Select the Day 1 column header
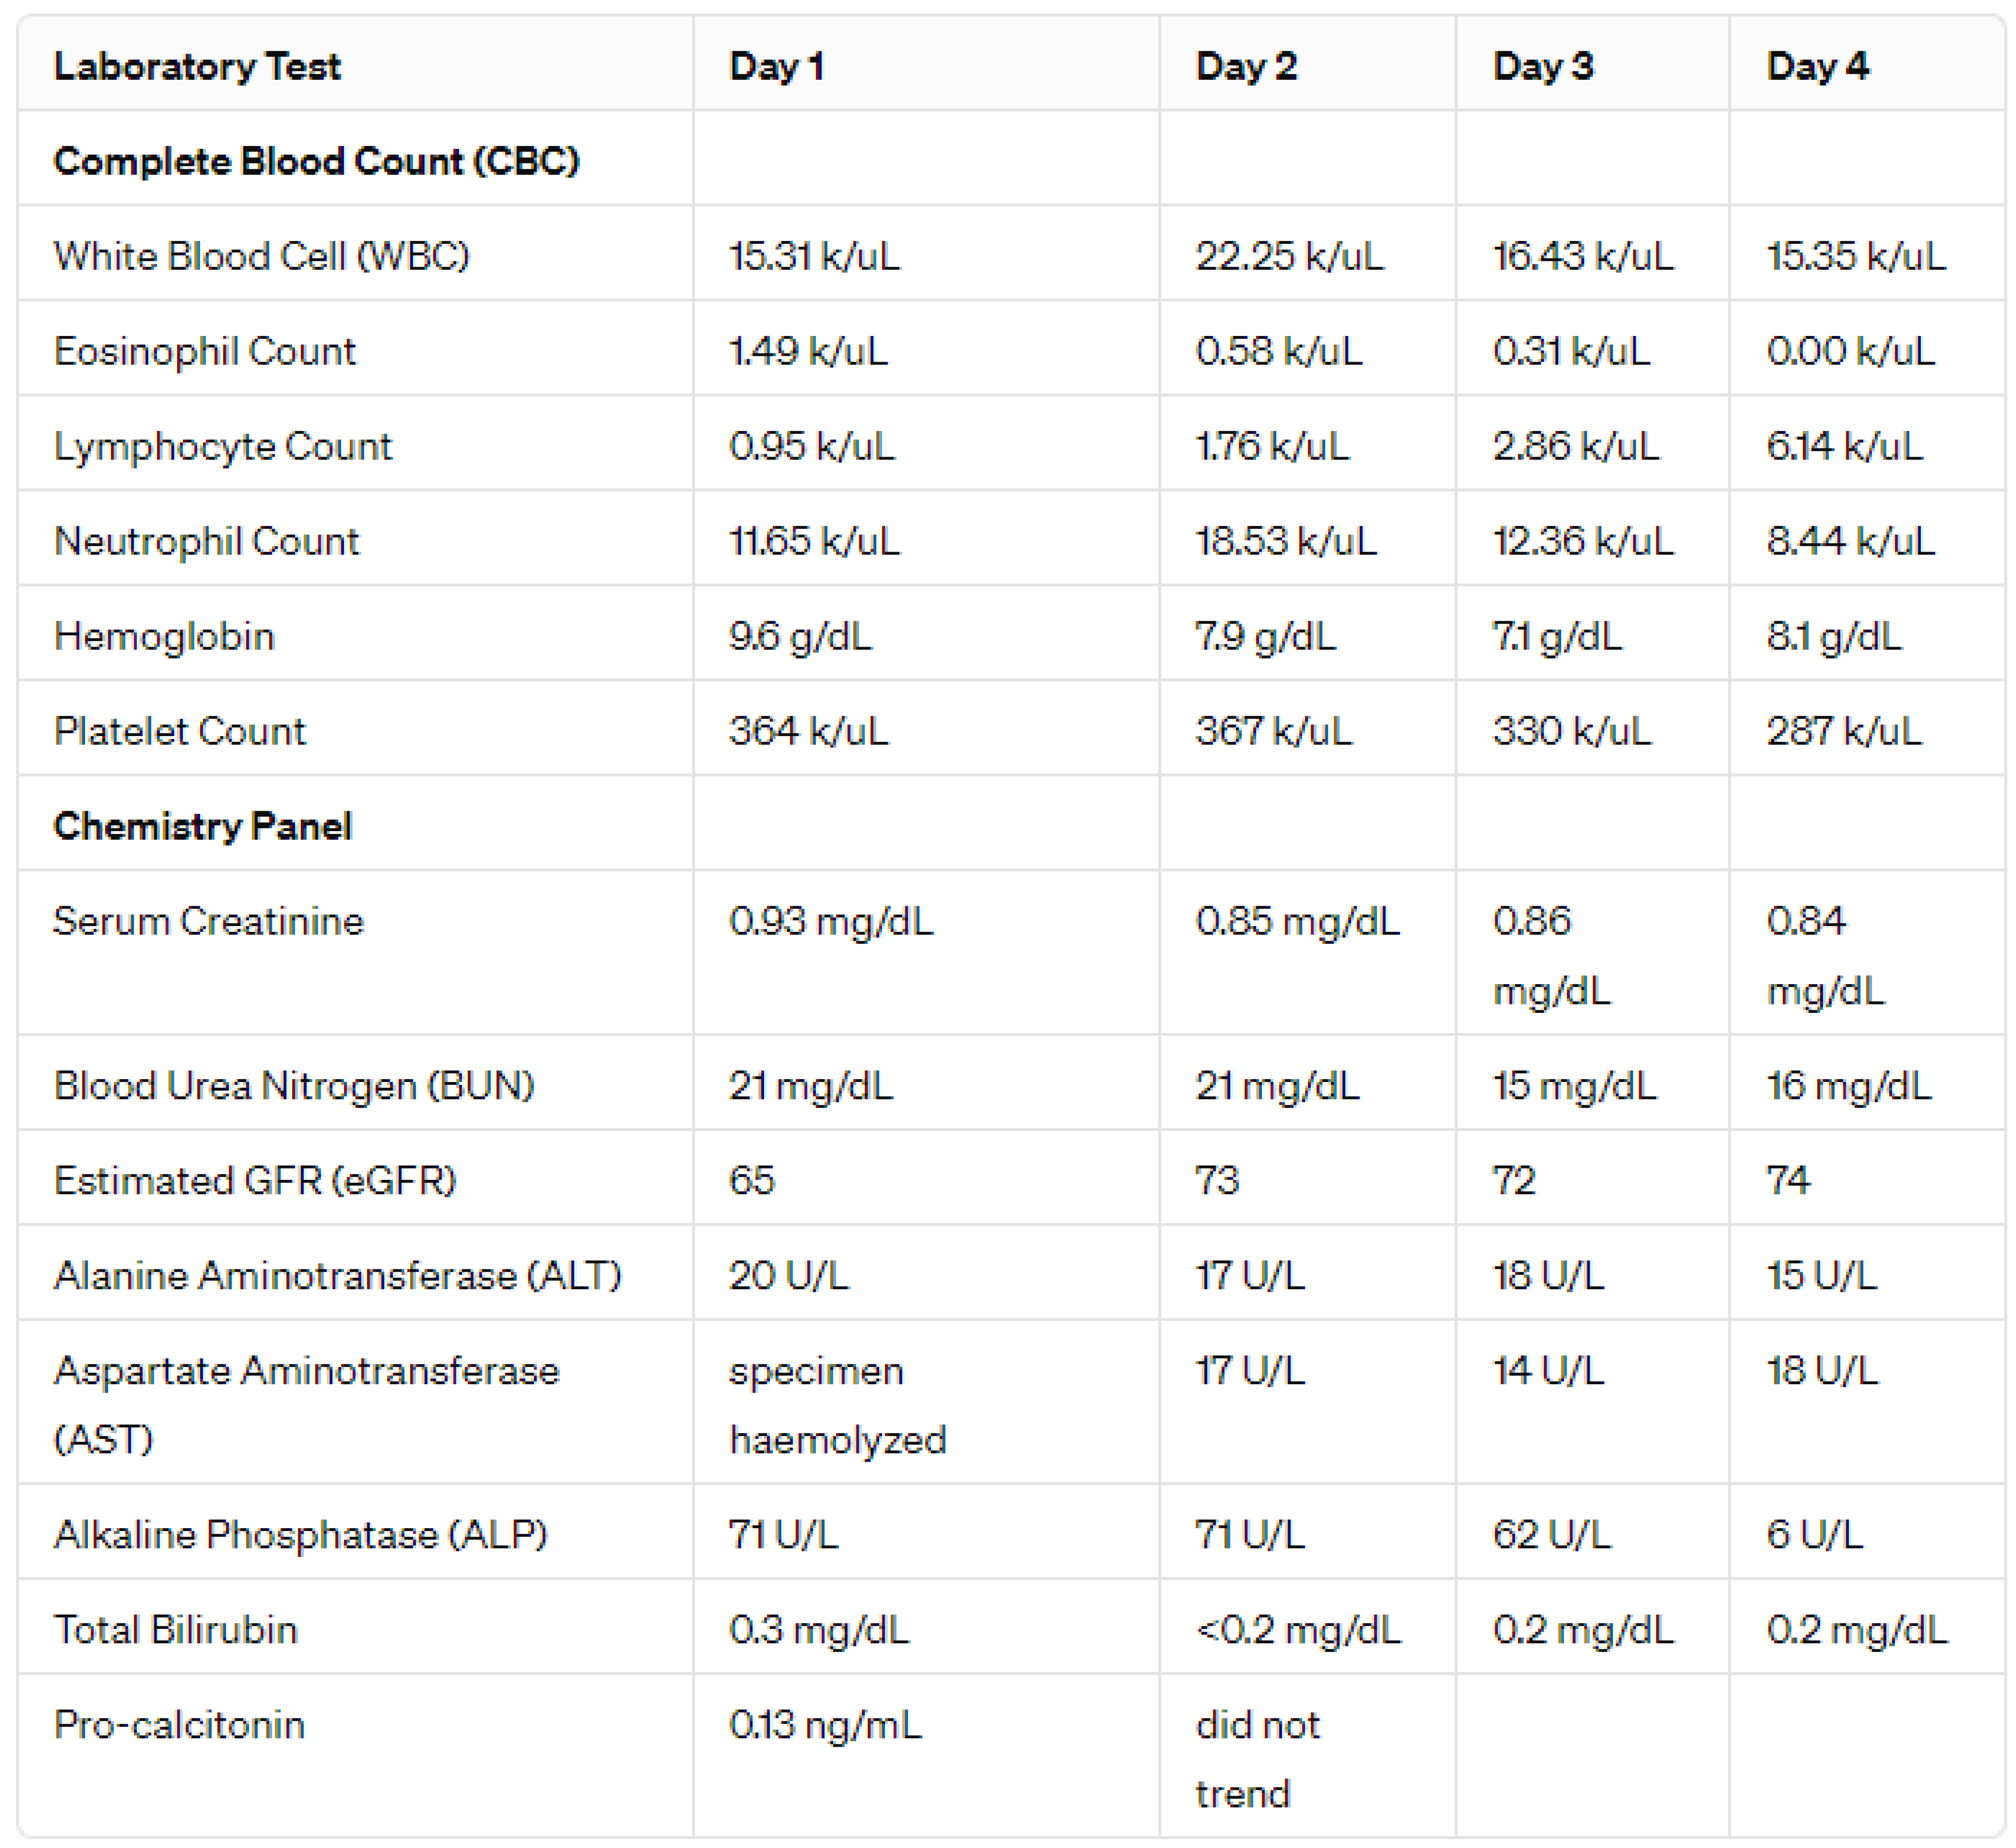This screenshot has height=1848, width=2016. pos(776,67)
